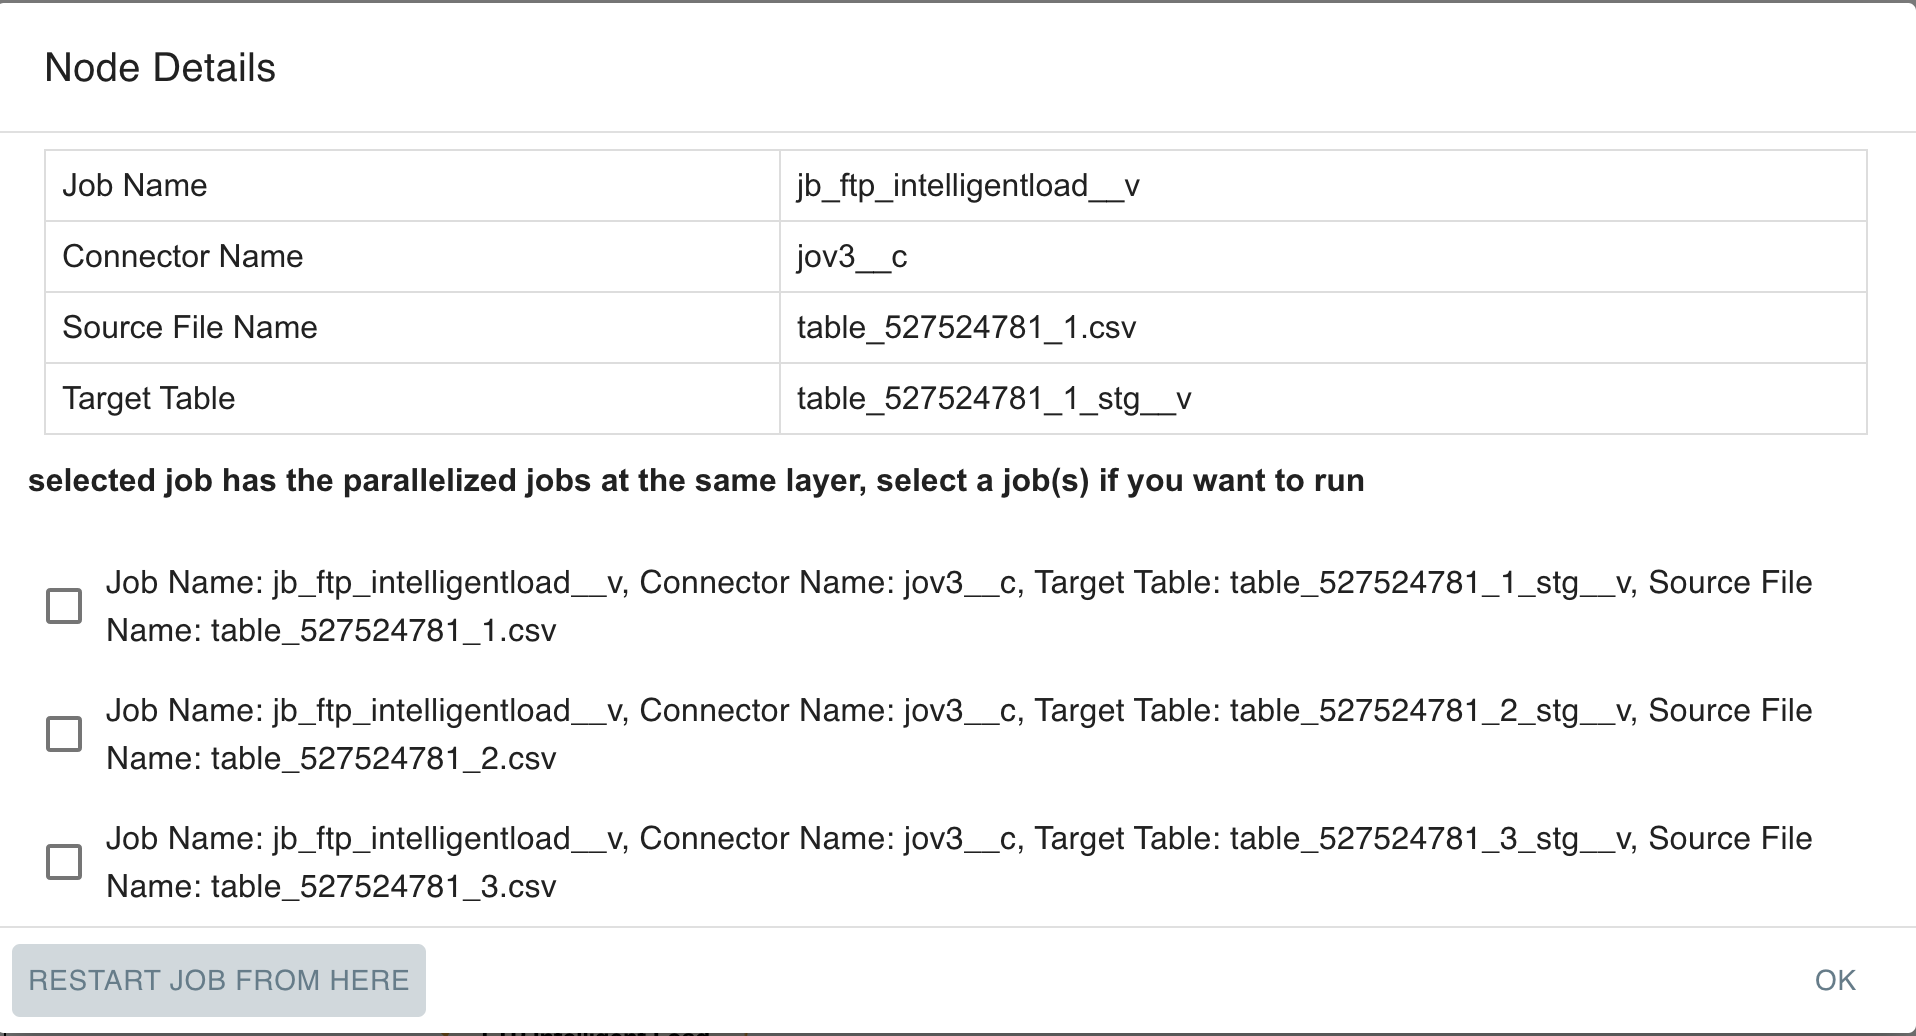Select the Connector Name label cell
This screenshot has width=1916, height=1036.
pyautogui.click(x=183, y=257)
